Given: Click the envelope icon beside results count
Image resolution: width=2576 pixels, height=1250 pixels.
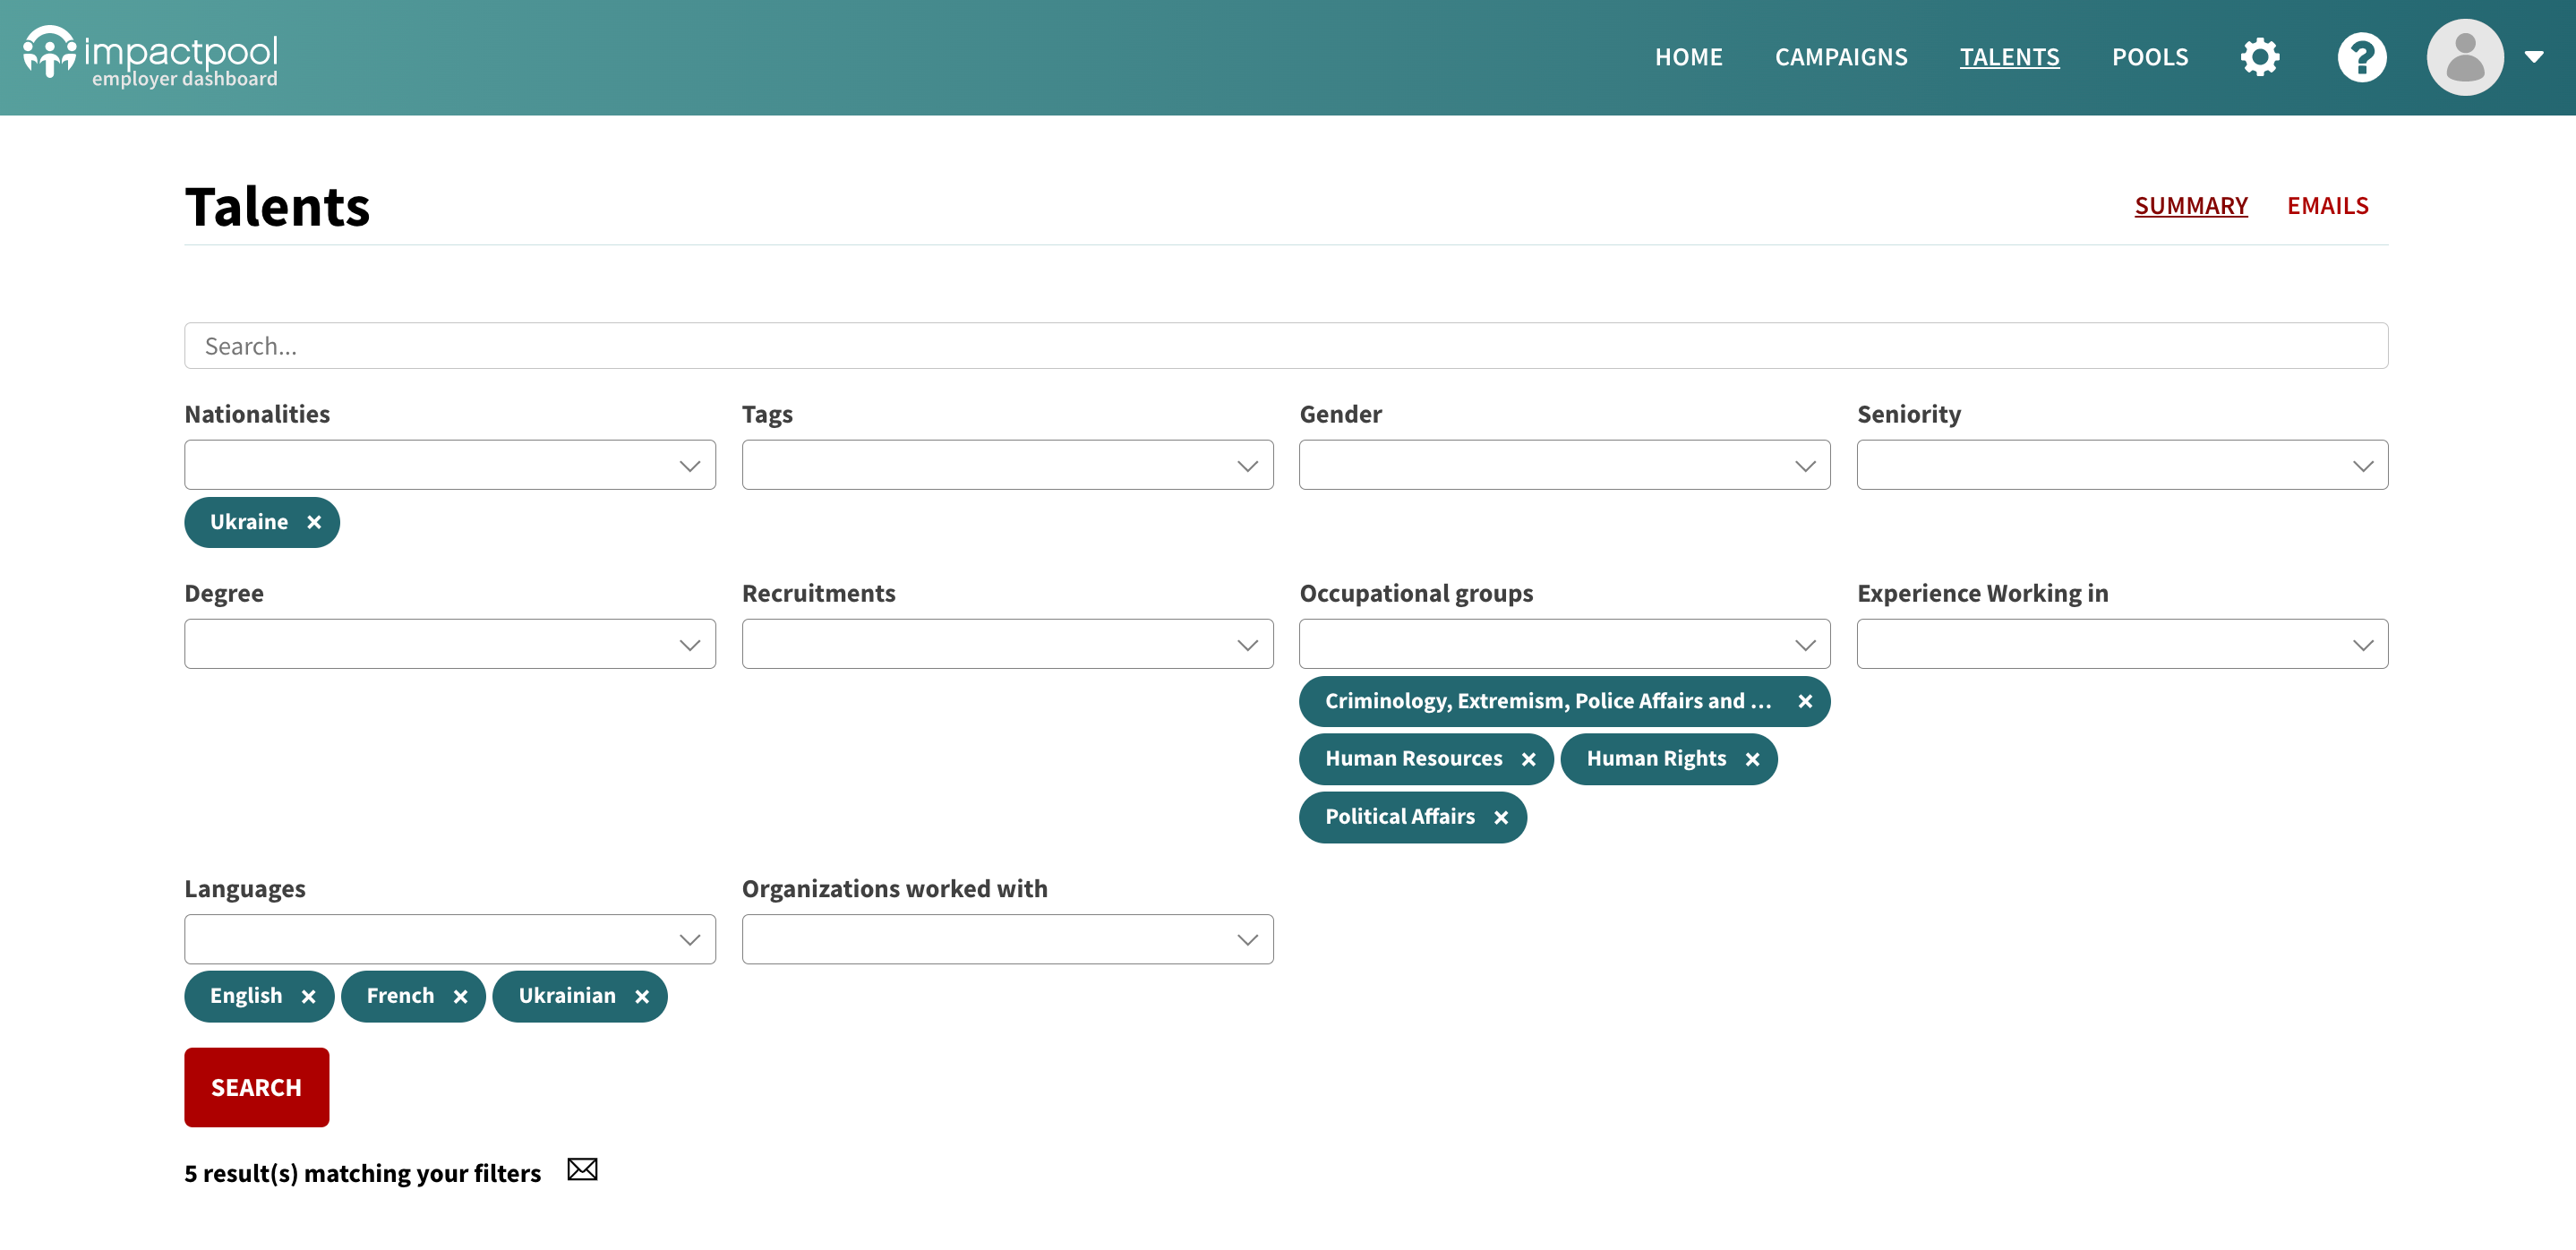Looking at the screenshot, I should pyautogui.click(x=582, y=1169).
